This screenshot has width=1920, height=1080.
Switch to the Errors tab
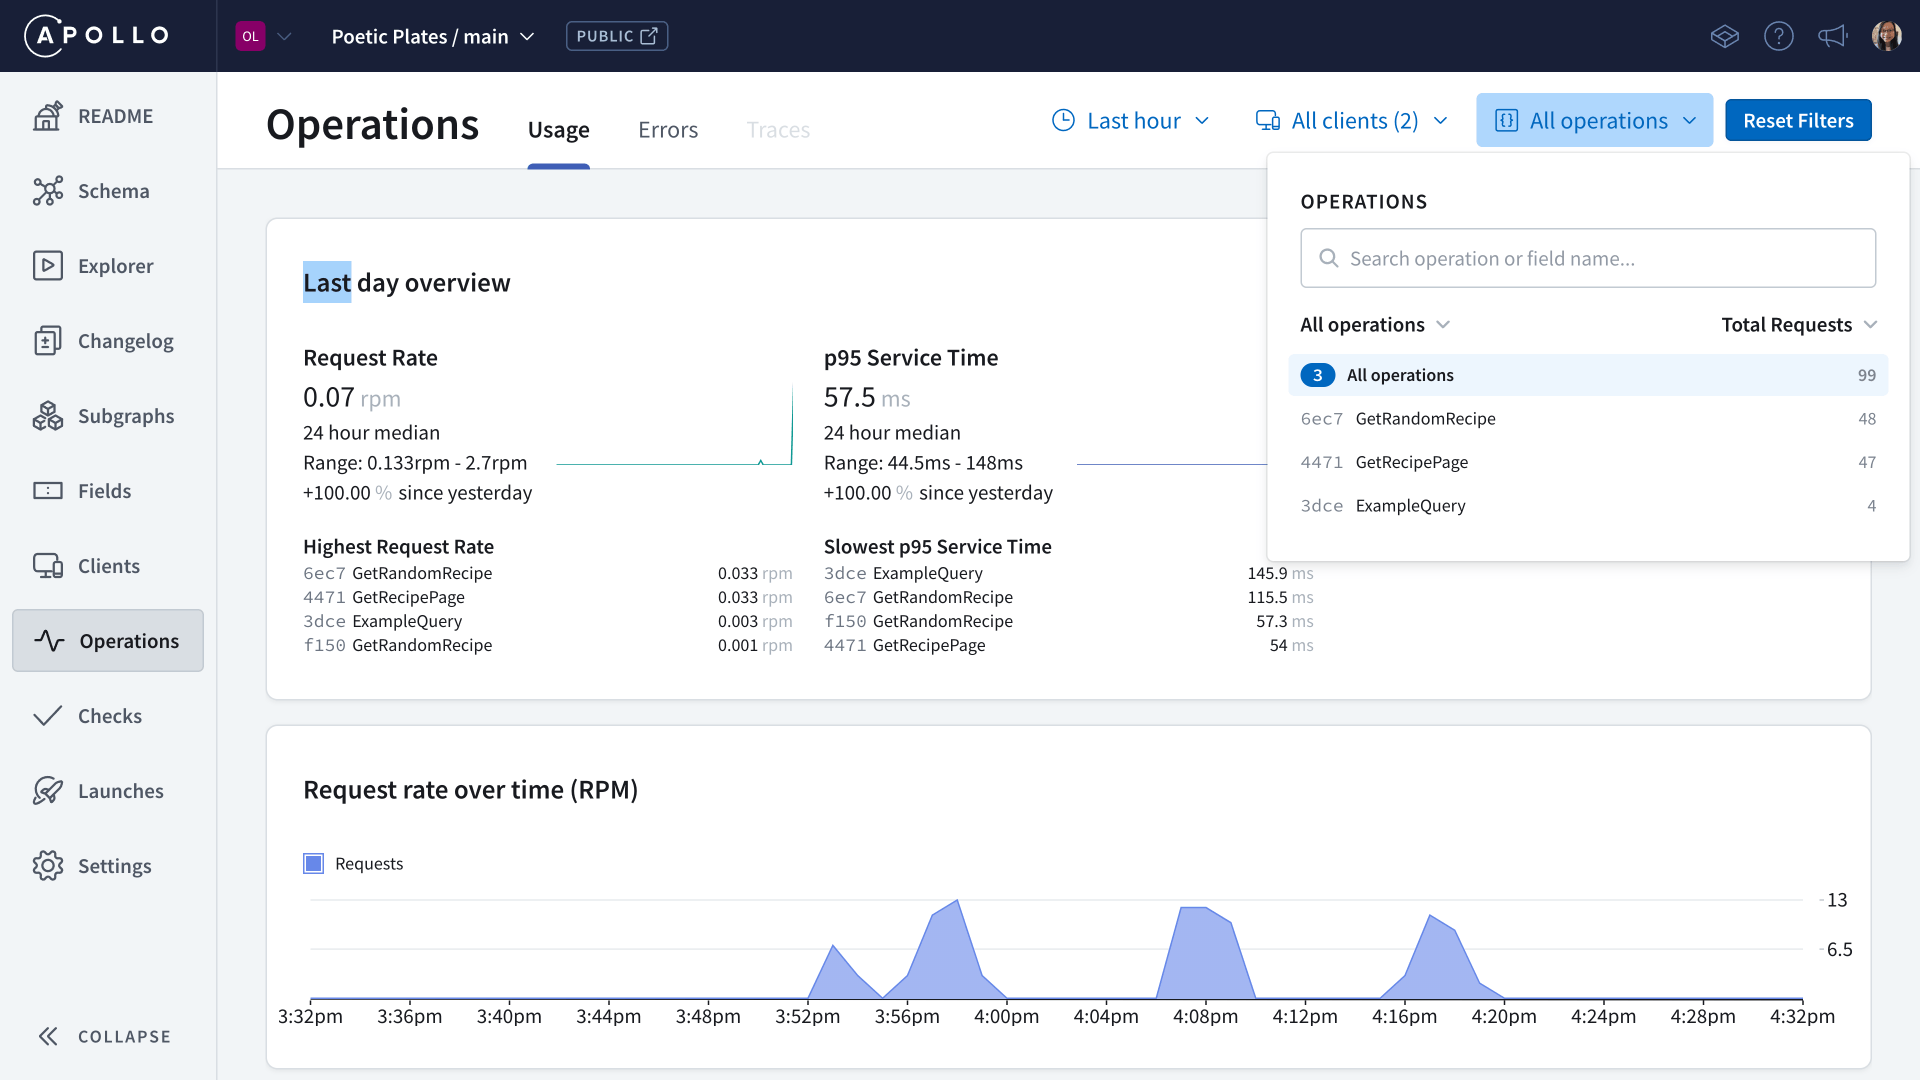coord(667,130)
